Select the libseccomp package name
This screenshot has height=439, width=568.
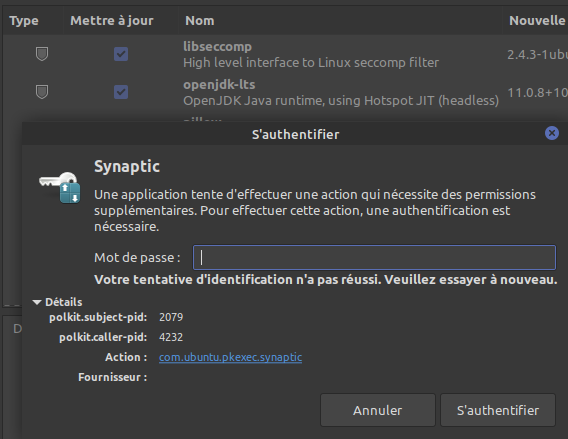(217, 46)
